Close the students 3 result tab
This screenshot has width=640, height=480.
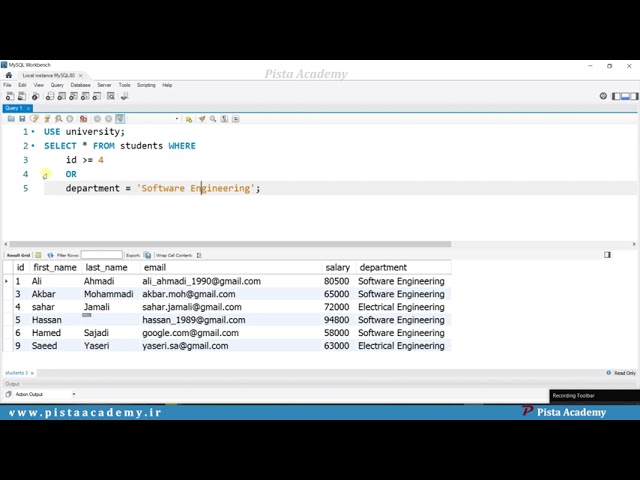(x=32, y=373)
